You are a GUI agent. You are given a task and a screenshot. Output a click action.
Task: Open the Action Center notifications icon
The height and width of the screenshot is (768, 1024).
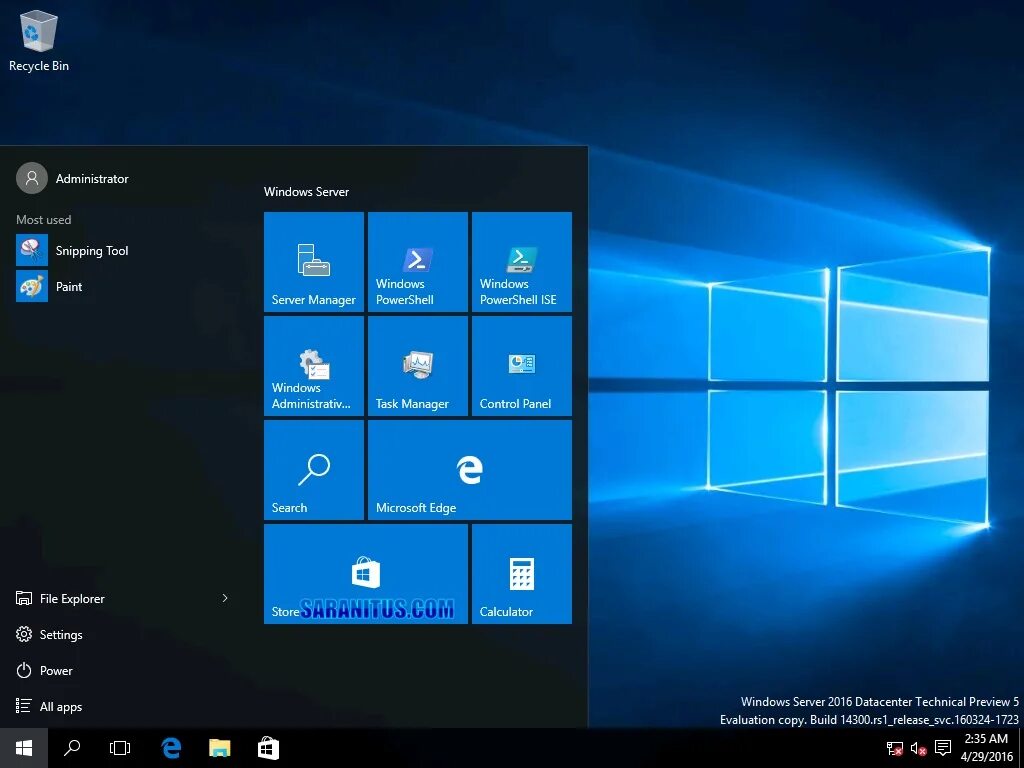(942, 748)
